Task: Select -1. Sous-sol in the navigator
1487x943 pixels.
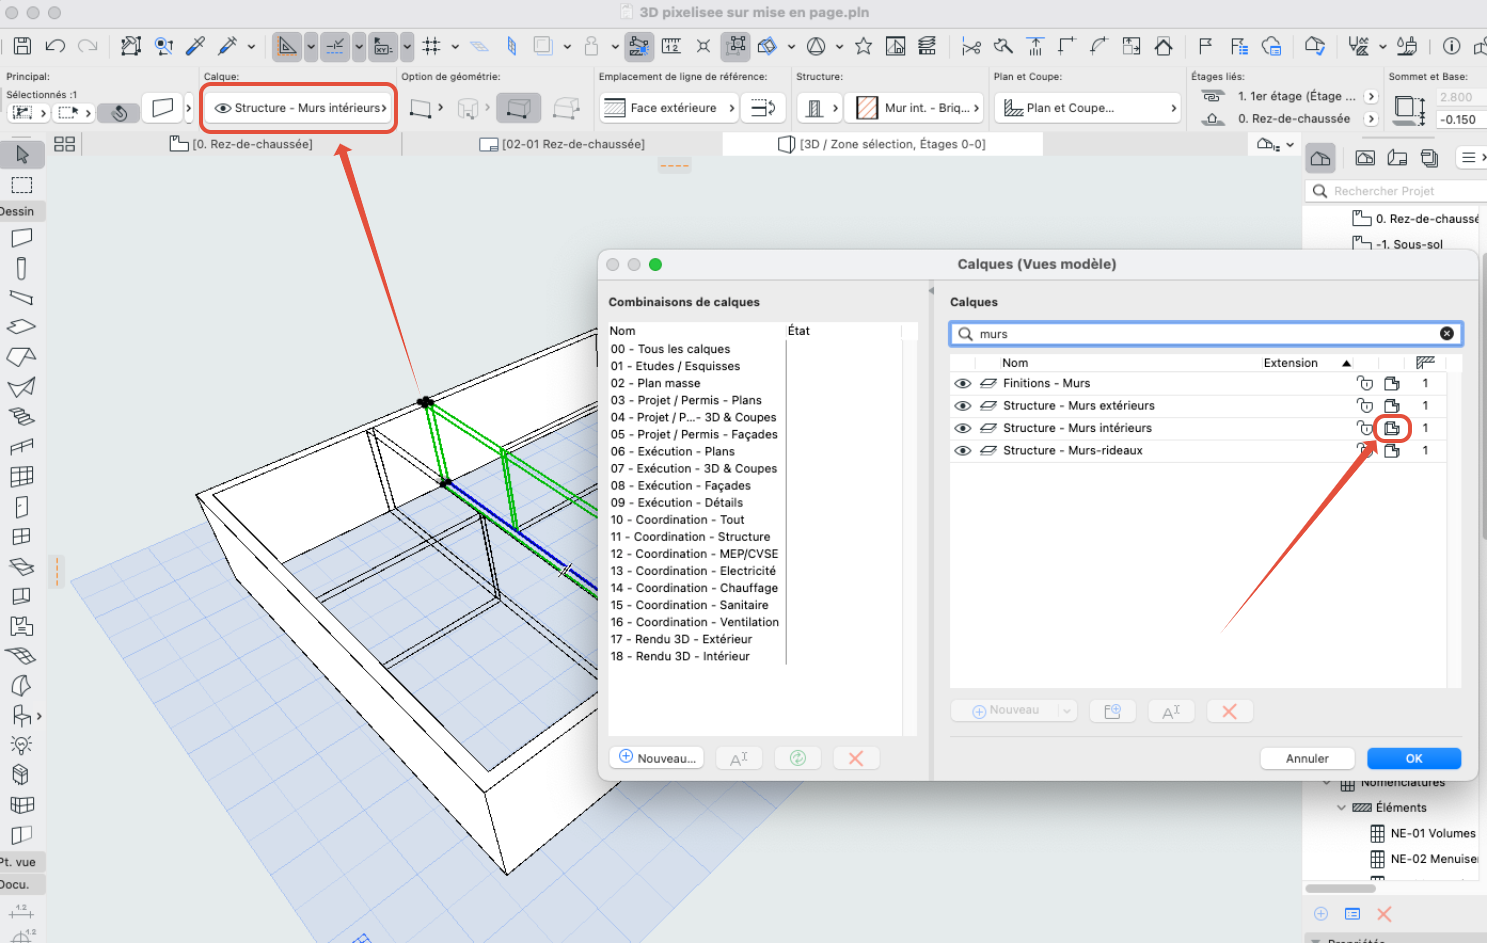Action: (x=1397, y=244)
